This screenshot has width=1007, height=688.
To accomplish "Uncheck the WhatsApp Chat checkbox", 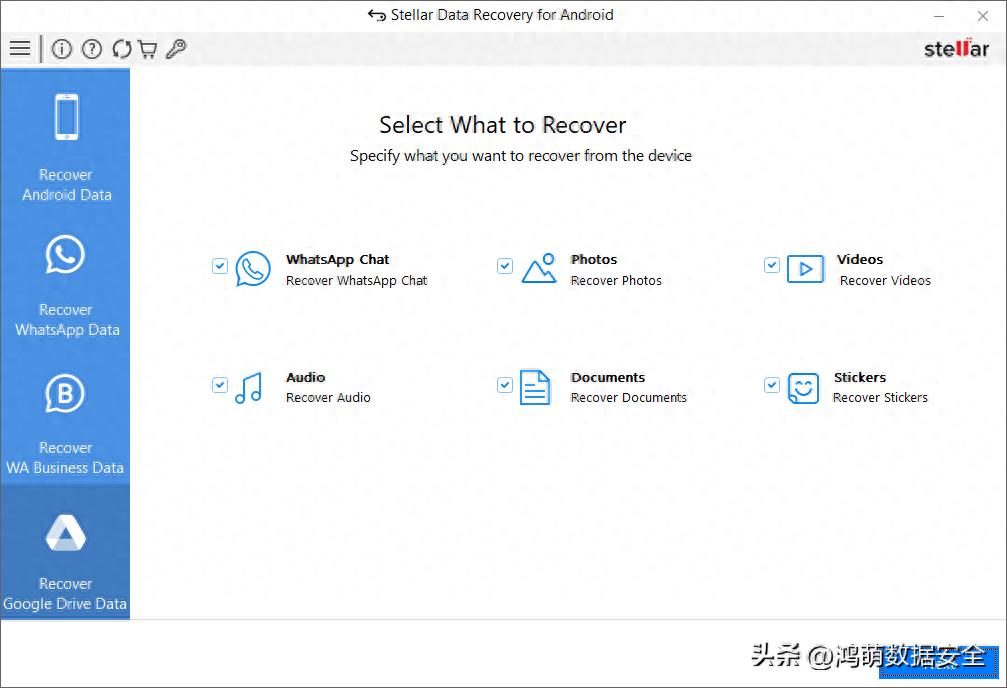I will point(220,266).
